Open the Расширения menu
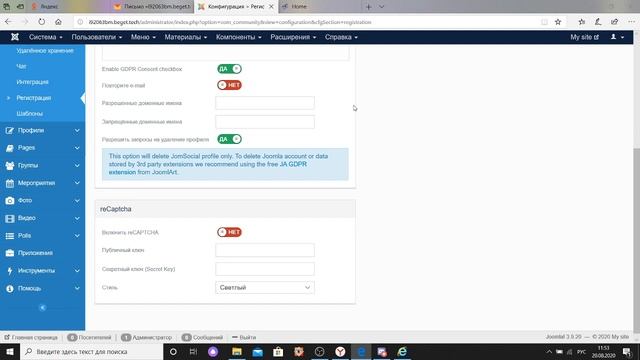The height and width of the screenshot is (360, 640). point(293,37)
